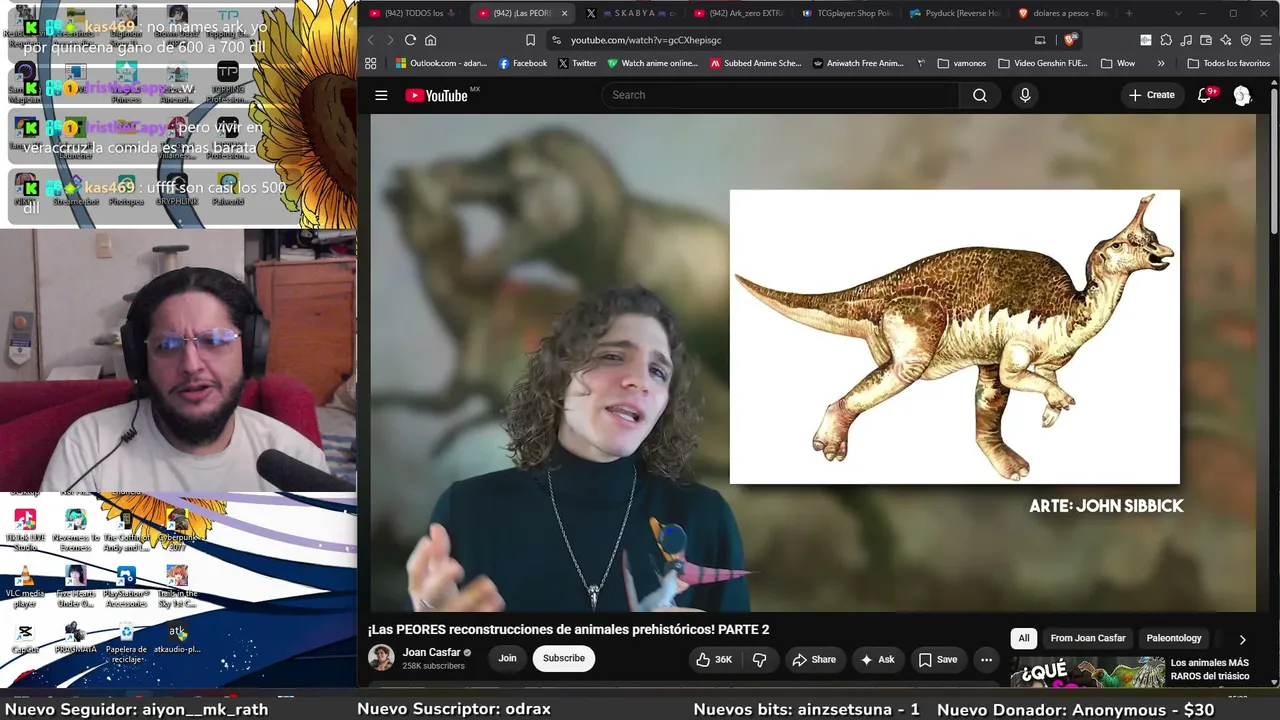Click the youtube.com address bar URL
The image size is (1280, 720).
coord(646,40)
